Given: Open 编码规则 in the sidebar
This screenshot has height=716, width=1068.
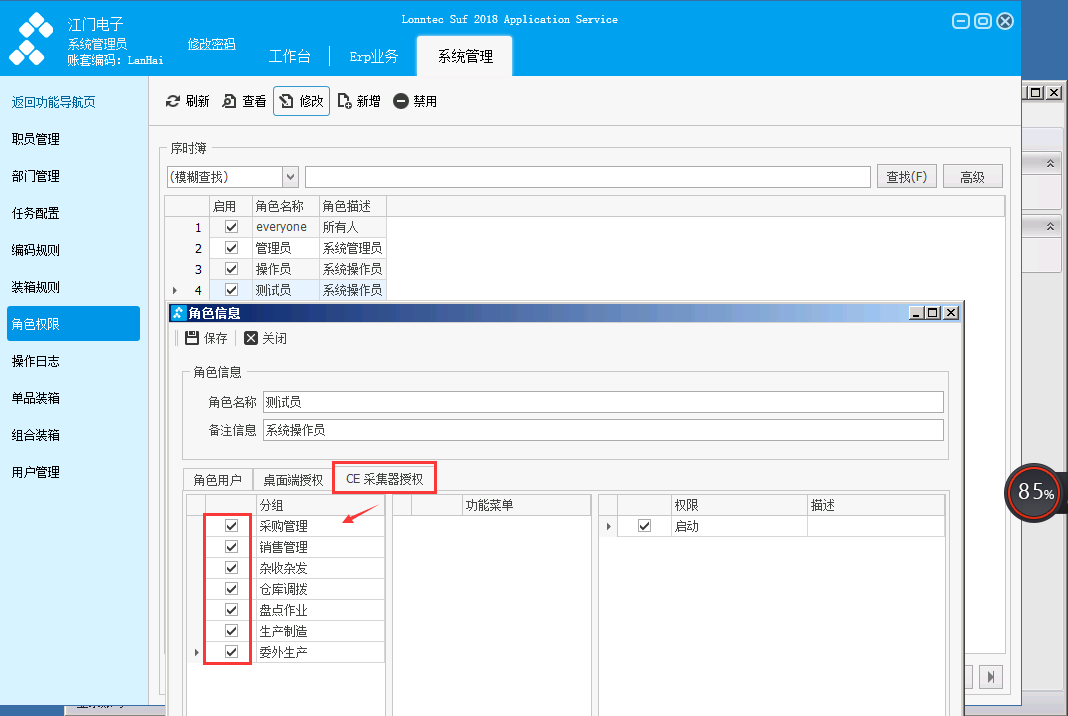Looking at the screenshot, I should tap(36, 250).
